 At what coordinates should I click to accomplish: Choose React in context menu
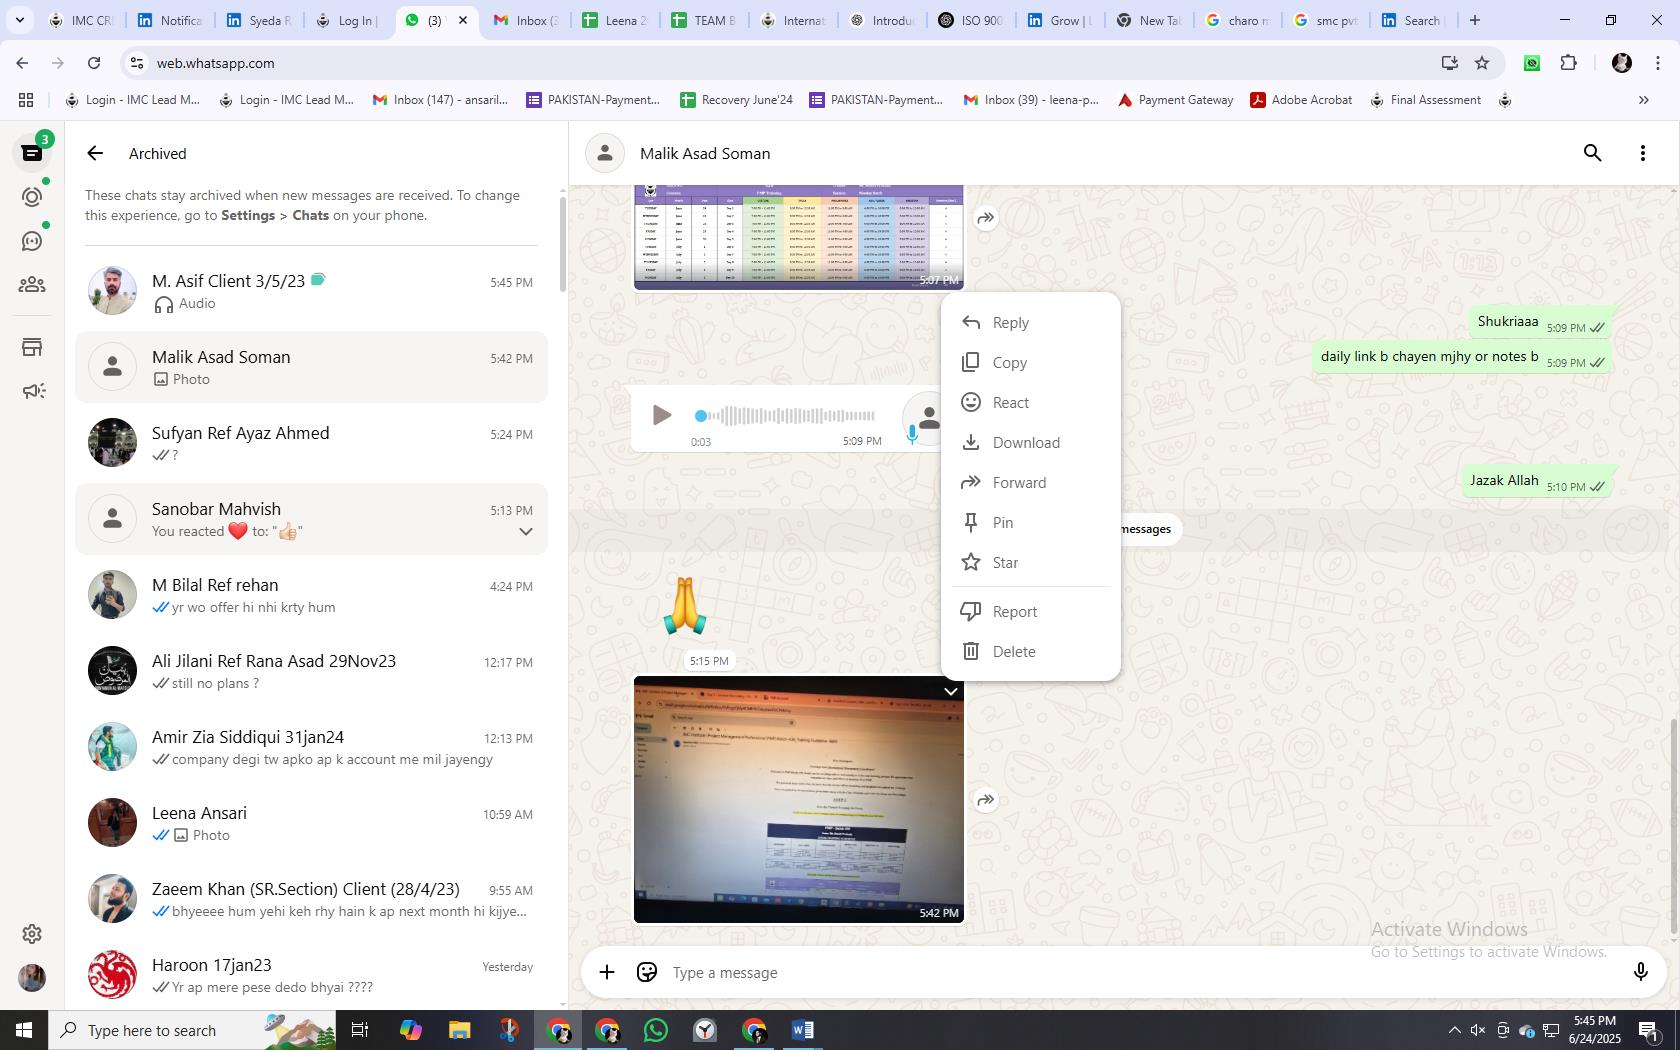[1030, 403]
